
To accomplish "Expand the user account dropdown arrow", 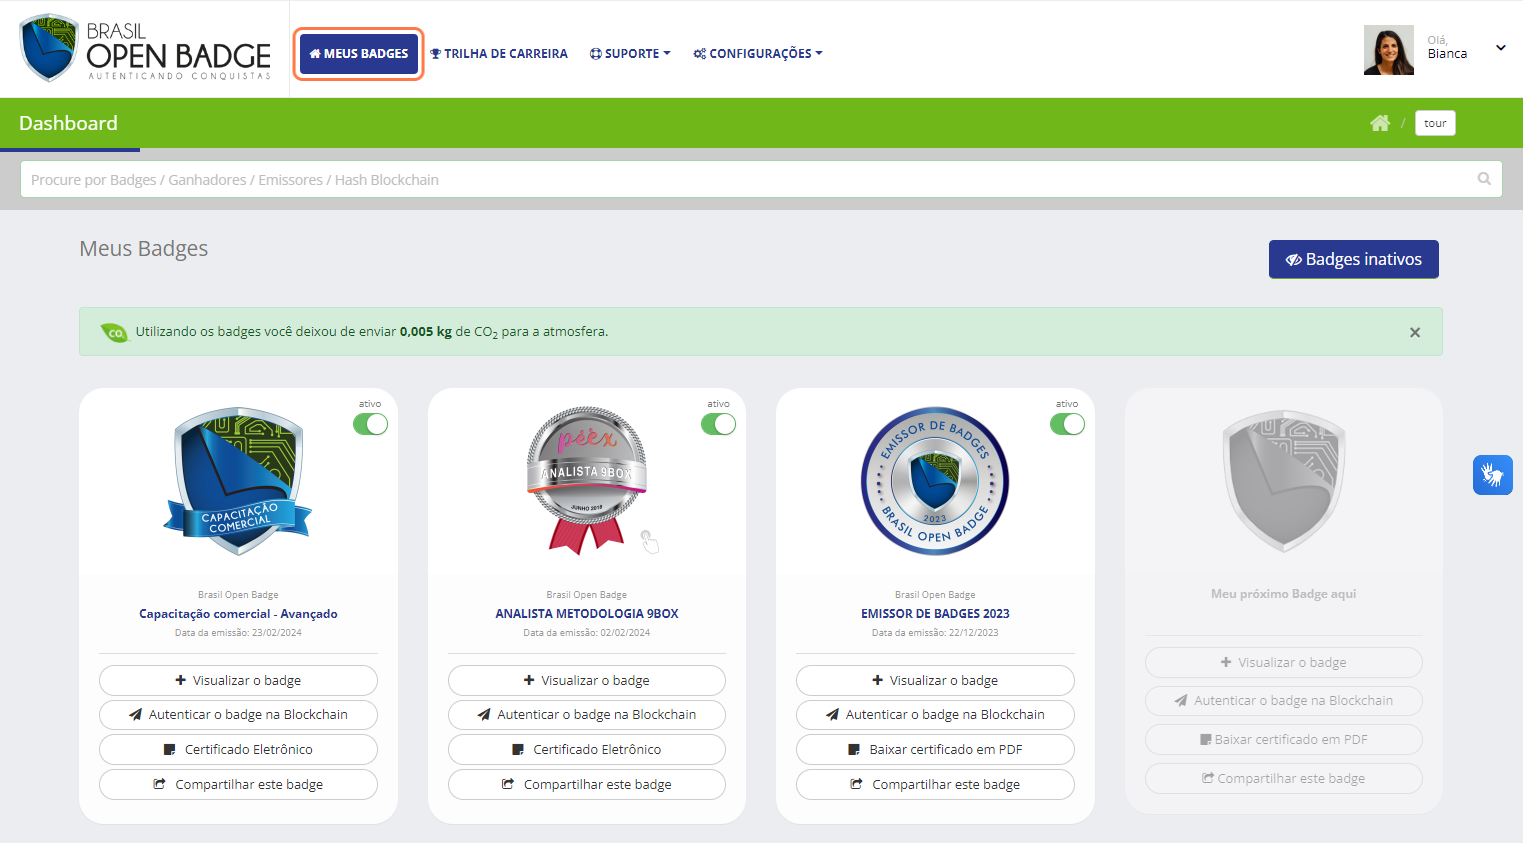I will pos(1500,47).
